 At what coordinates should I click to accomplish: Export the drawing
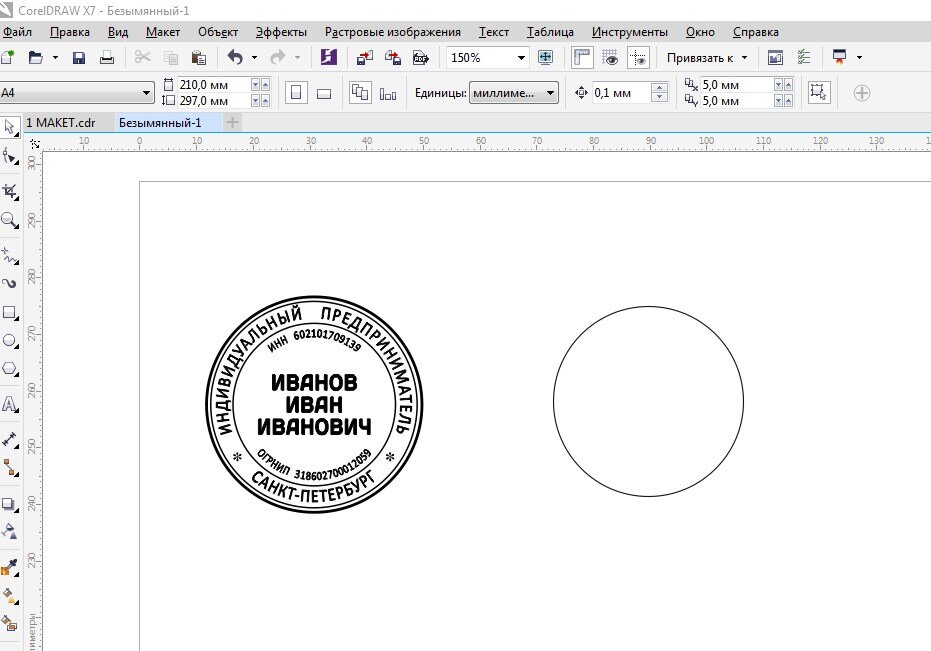pyautogui.click(x=392, y=58)
